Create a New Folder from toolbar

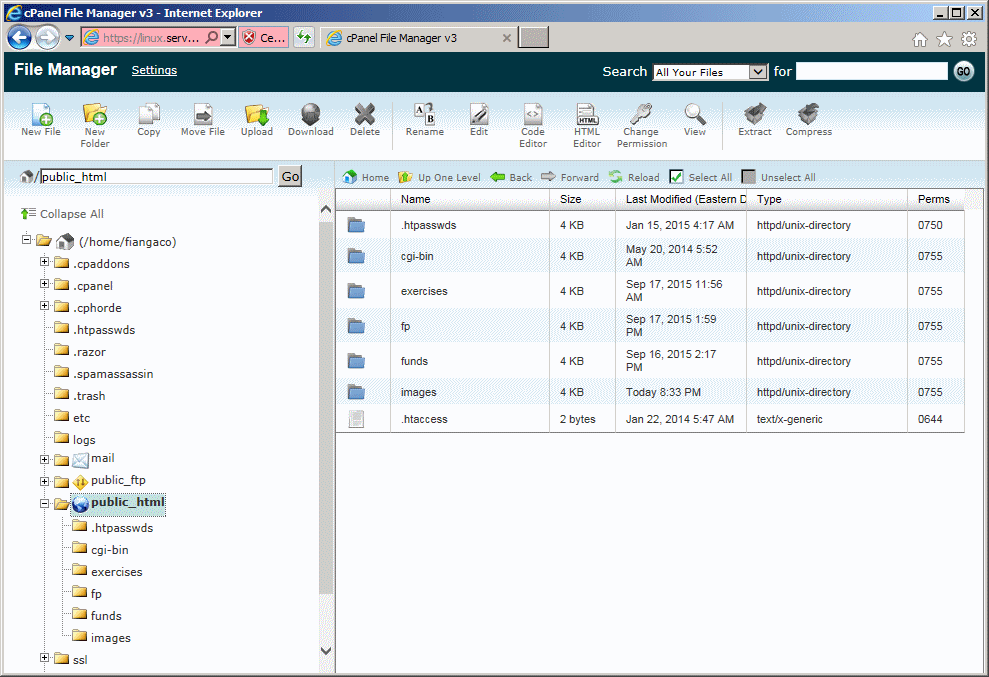click(95, 126)
